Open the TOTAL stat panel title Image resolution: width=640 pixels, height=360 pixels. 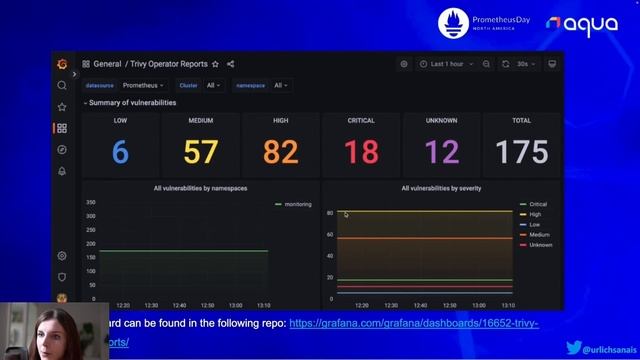(522, 121)
